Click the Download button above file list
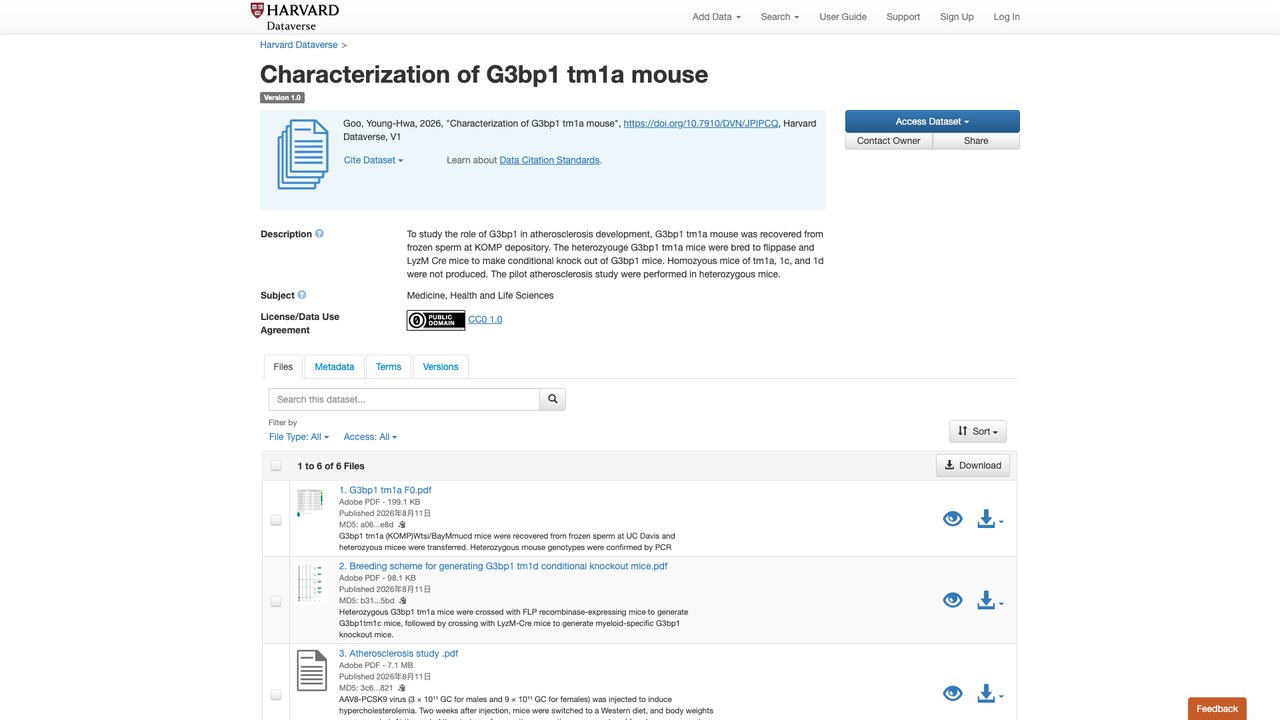Viewport: 1280px width, 720px height. 973,465
